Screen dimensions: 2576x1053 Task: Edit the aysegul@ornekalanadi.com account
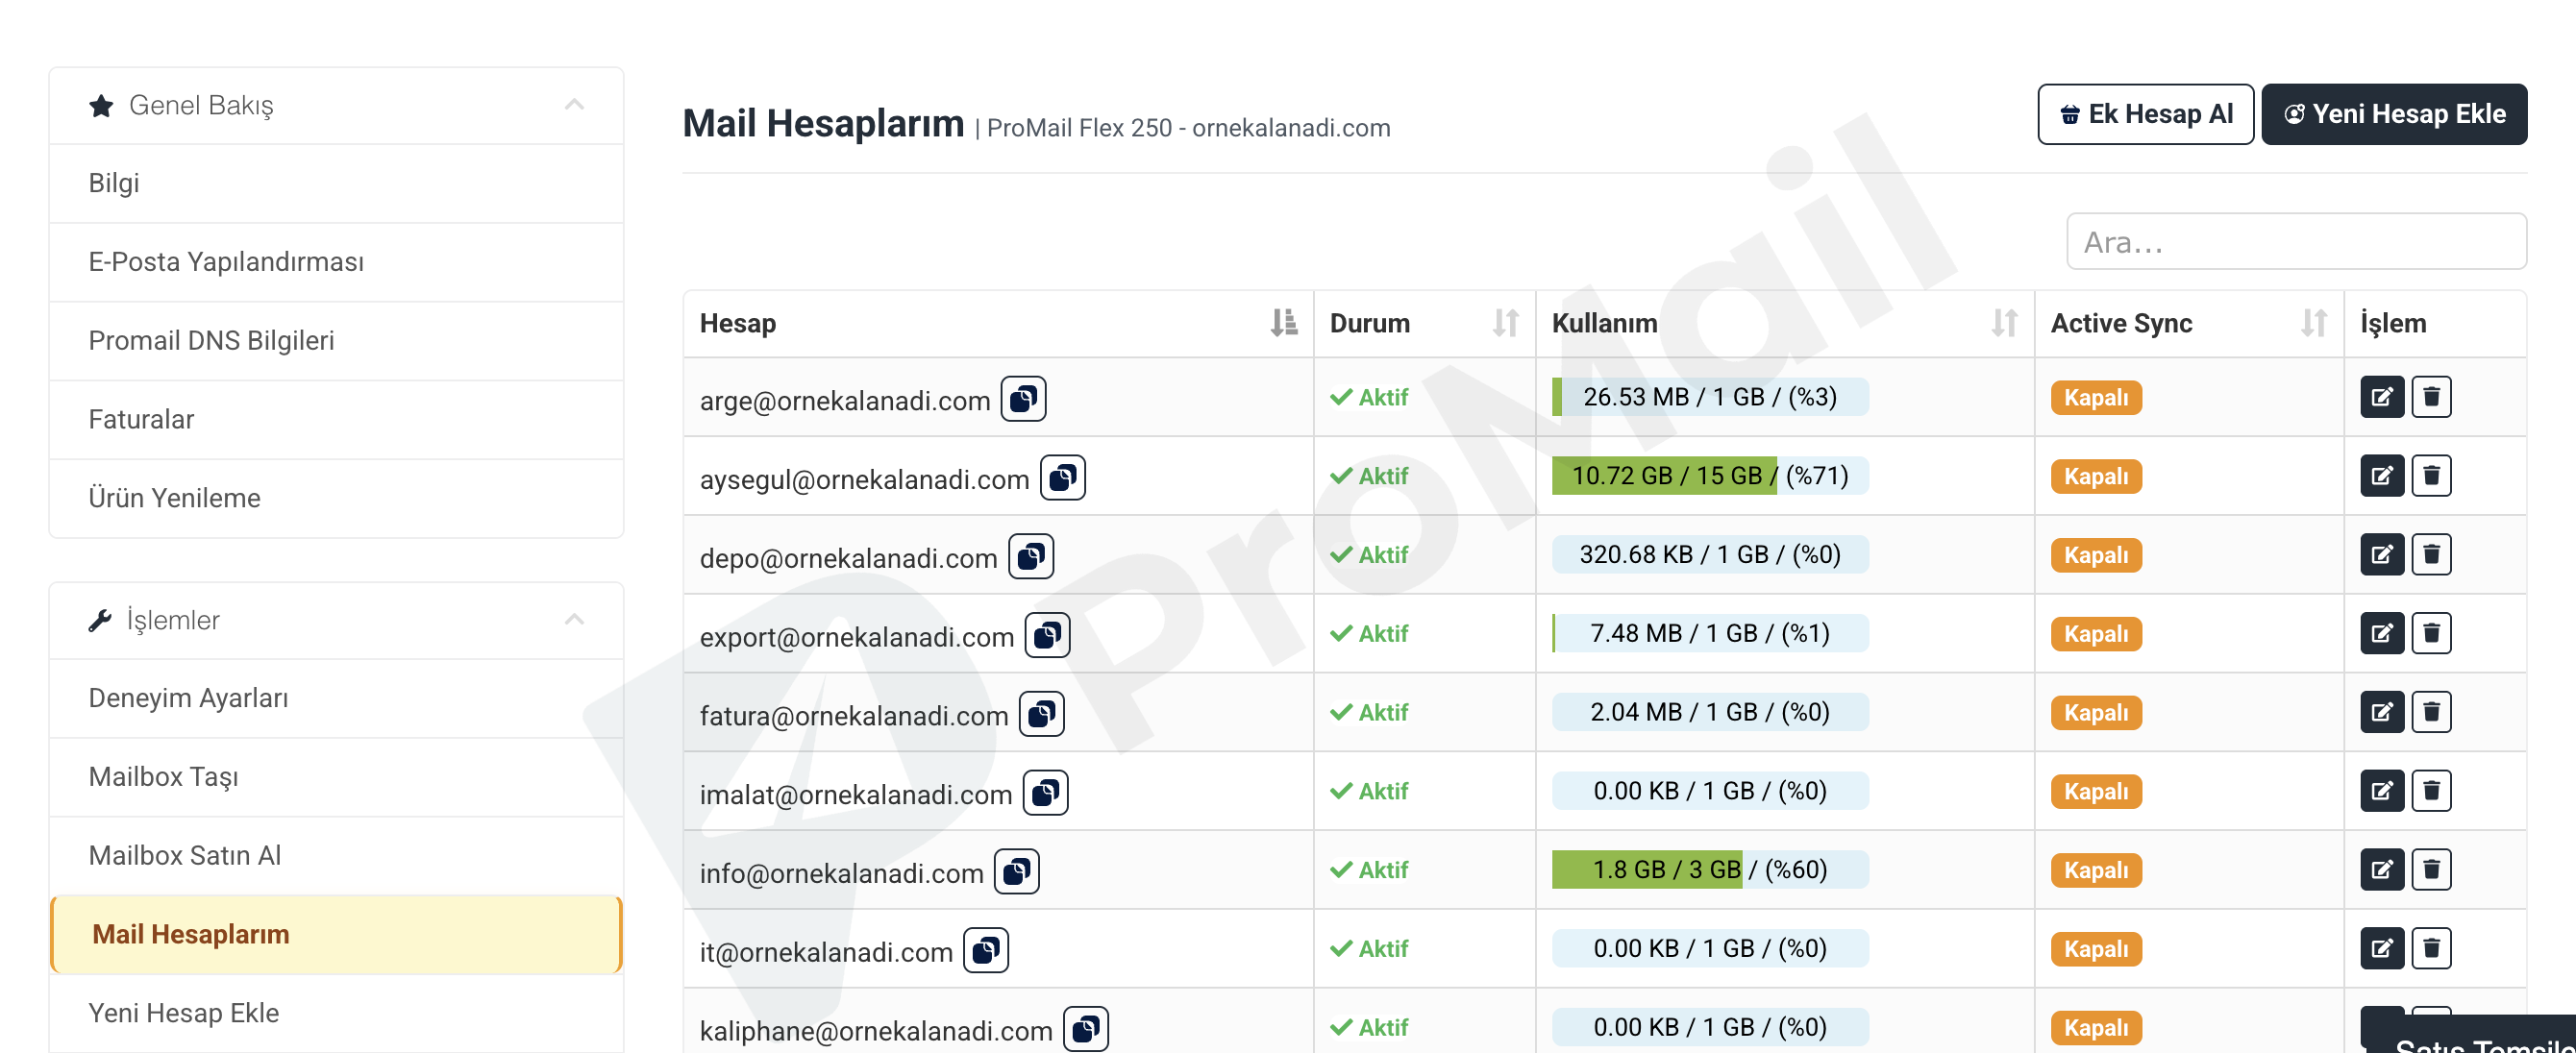click(x=2382, y=476)
